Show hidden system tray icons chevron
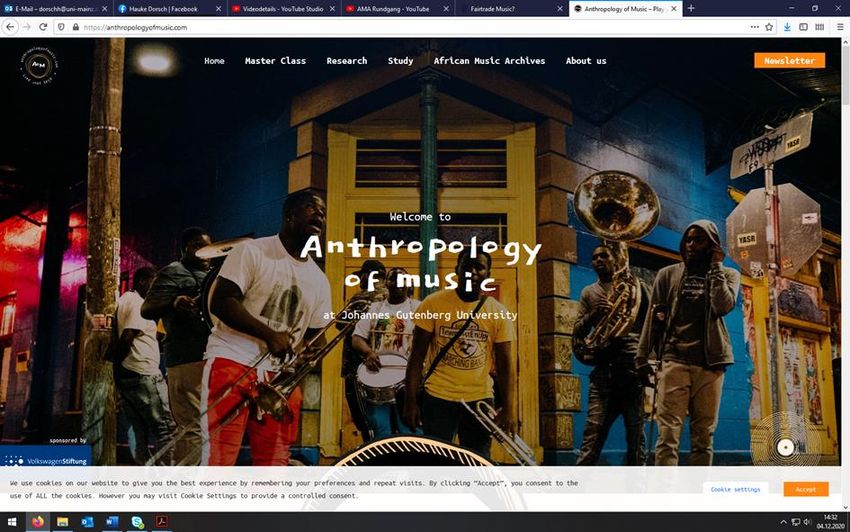This screenshot has height=532, width=850. click(x=783, y=522)
